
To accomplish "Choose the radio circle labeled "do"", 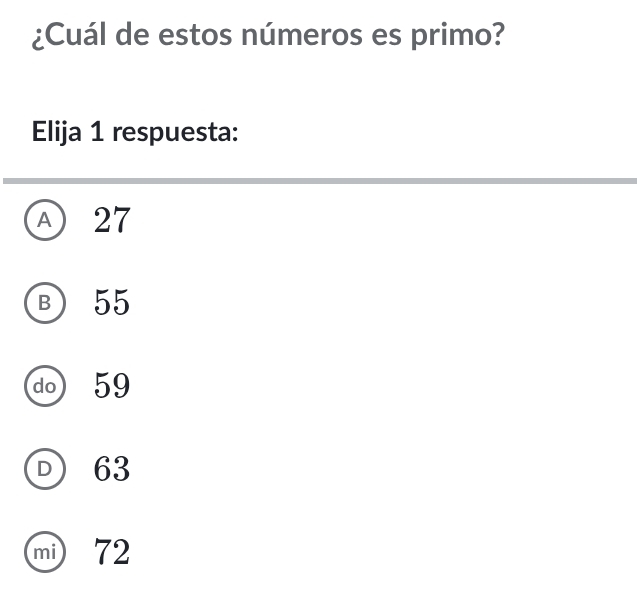I will pos(44,385).
